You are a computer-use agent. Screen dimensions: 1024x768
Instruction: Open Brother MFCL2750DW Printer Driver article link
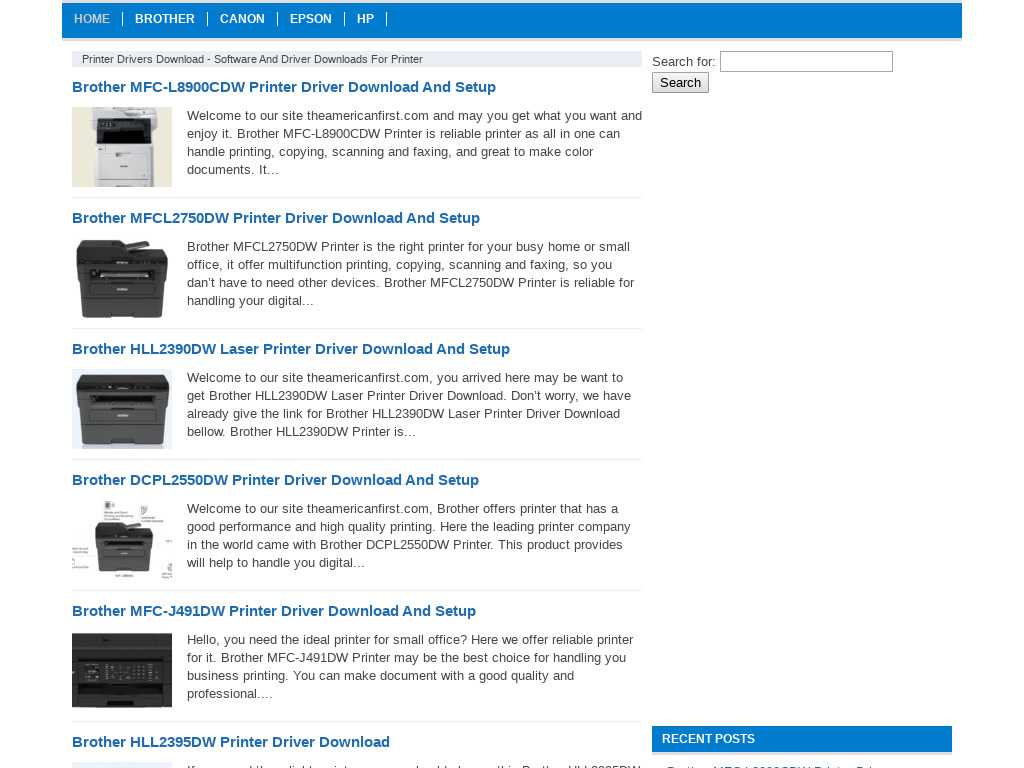coord(276,218)
